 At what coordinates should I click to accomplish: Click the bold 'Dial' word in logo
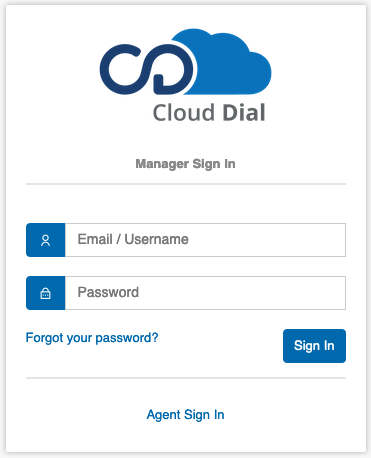(x=244, y=112)
